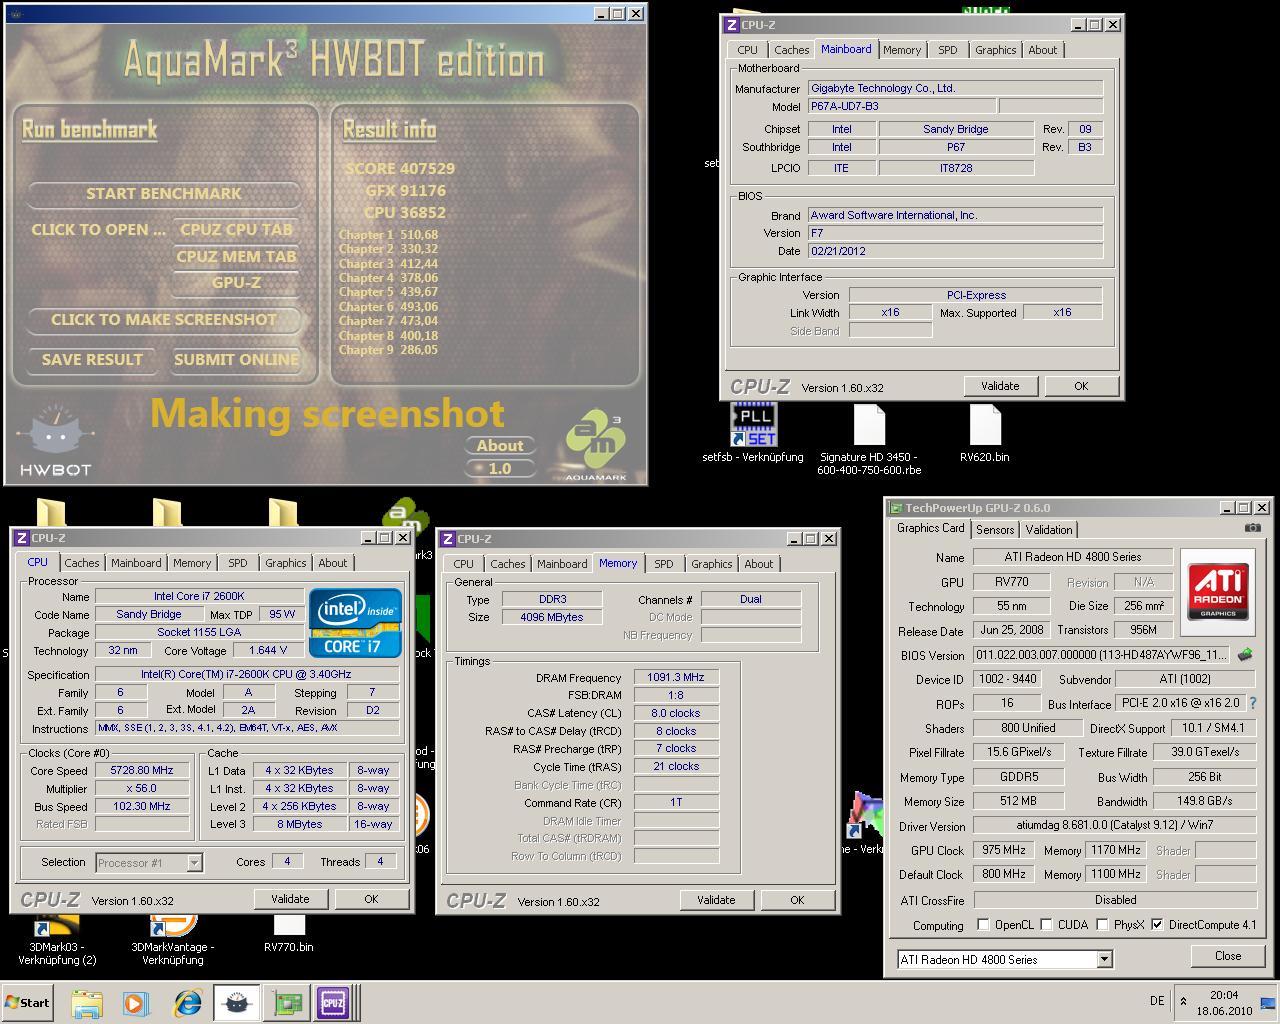Screen dimensions: 1280x1024
Task: Click the CPUZ CPU TAB button
Action: click(236, 230)
